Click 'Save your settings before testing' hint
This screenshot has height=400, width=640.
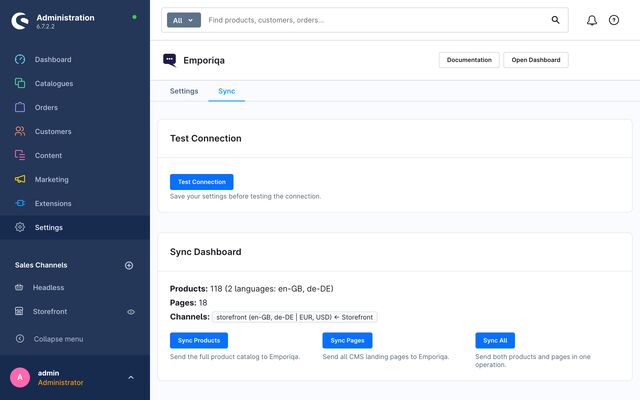tap(245, 196)
